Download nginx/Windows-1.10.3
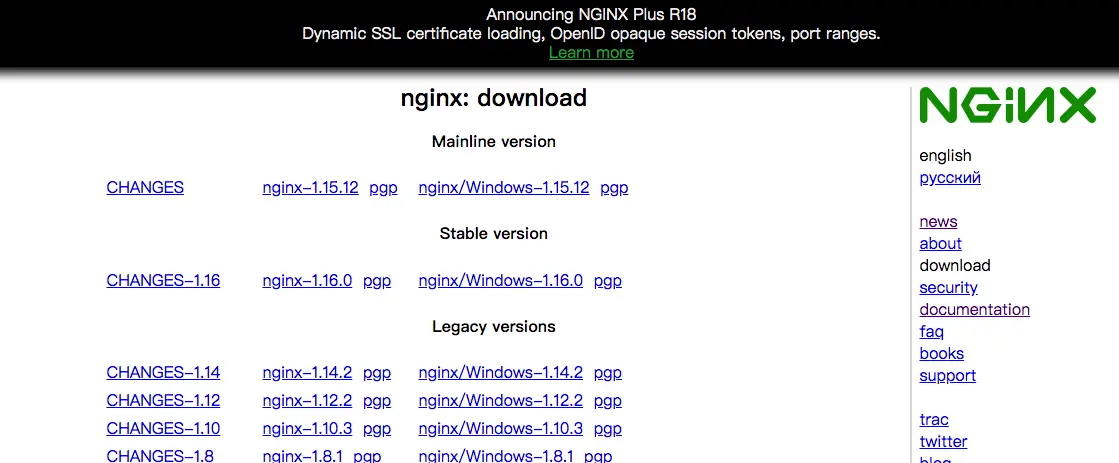 tap(500, 428)
